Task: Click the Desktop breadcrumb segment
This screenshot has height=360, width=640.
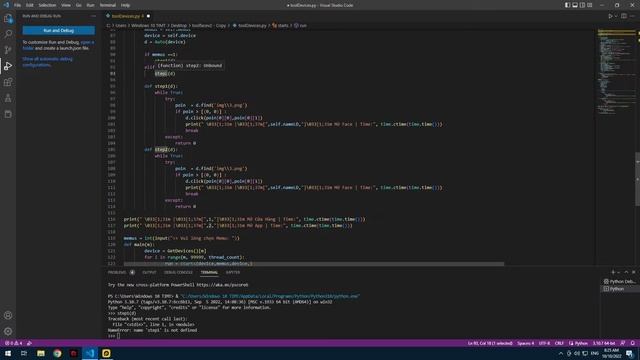Action: click(x=179, y=25)
